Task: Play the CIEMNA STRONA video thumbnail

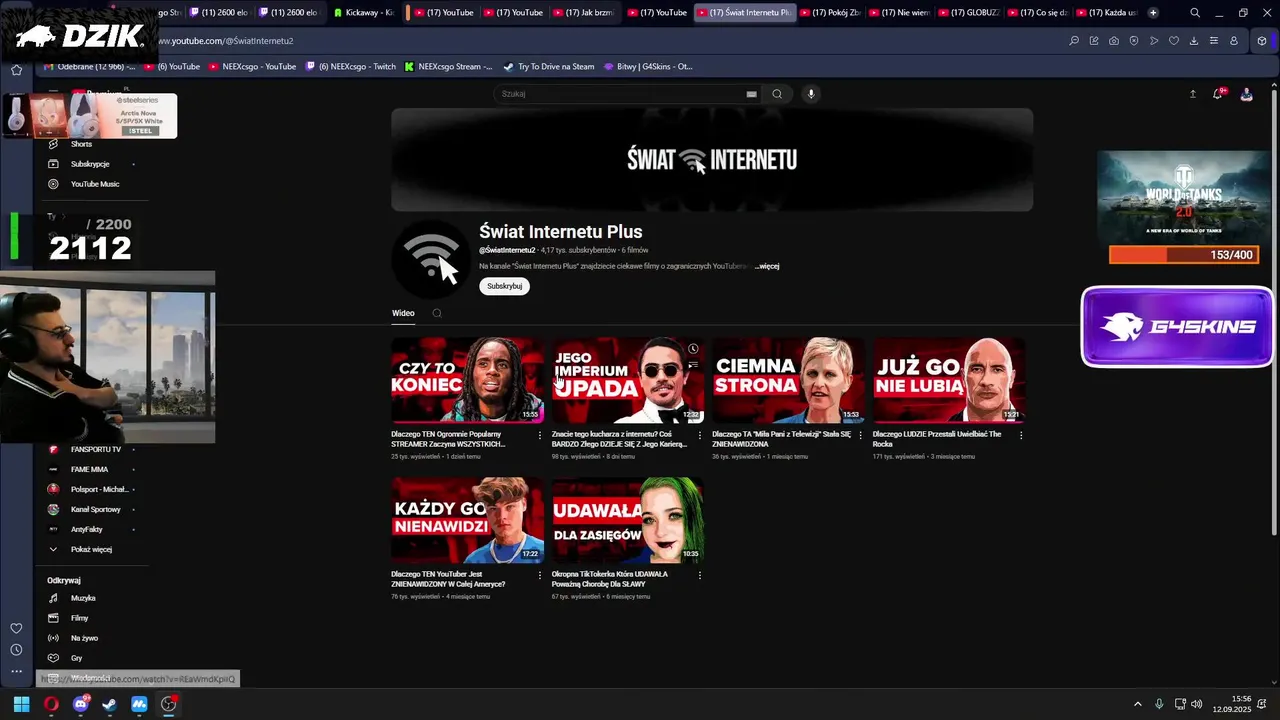Action: 788,380
